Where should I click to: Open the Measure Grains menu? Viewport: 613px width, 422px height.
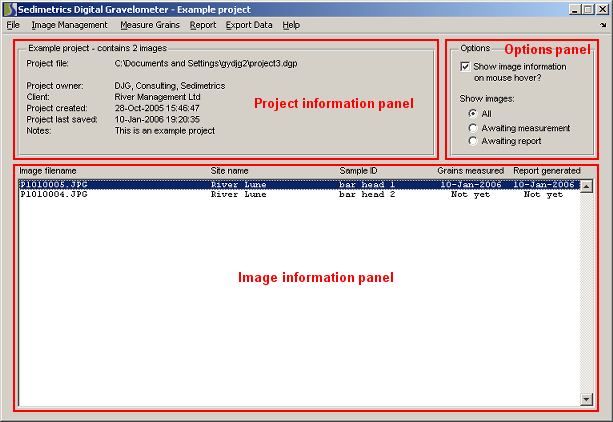point(150,25)
